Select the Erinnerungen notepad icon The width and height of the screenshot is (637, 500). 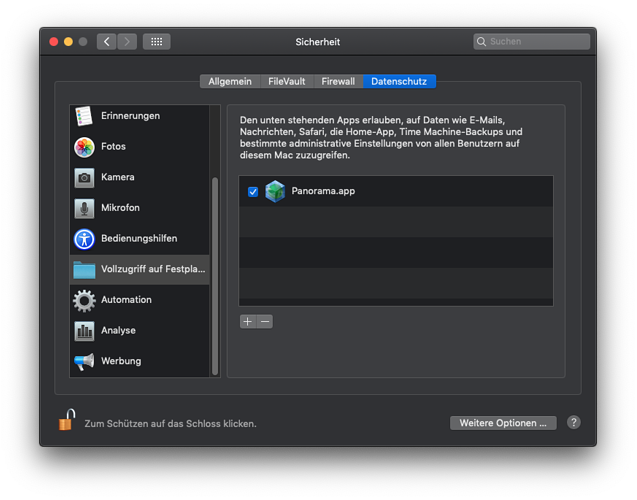[84, 116]
